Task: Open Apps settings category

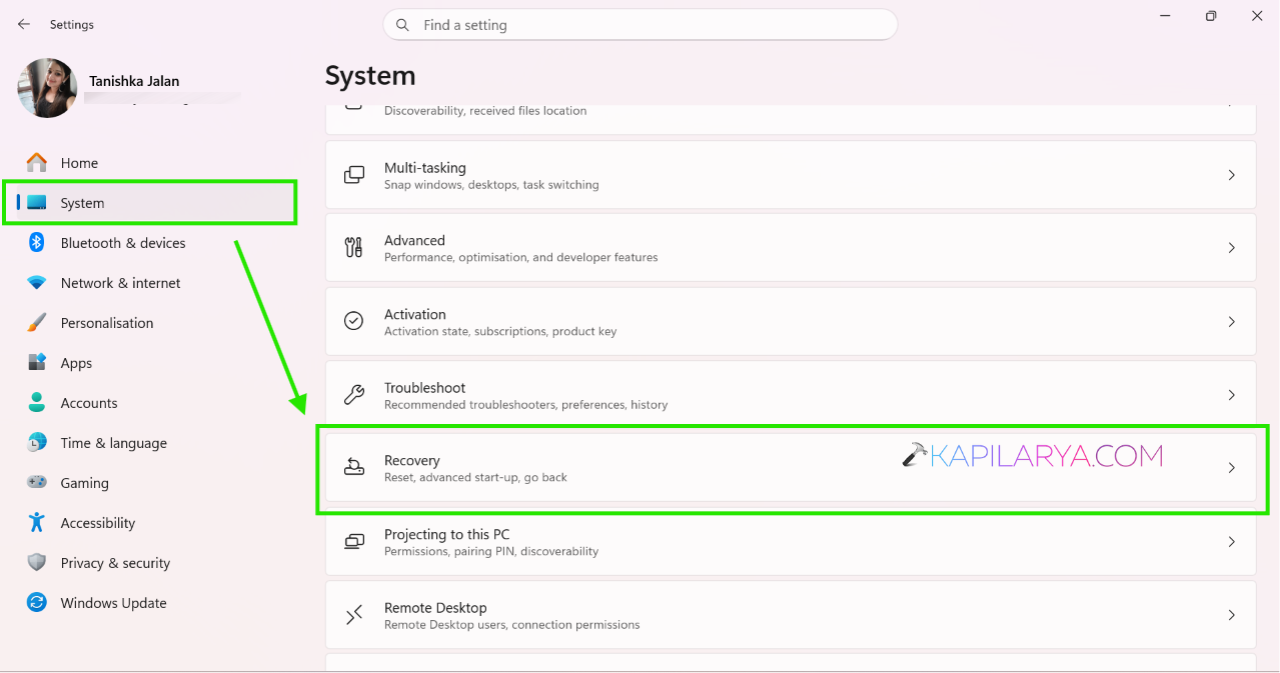Action: pyautogui.click(x=76, y=363)
